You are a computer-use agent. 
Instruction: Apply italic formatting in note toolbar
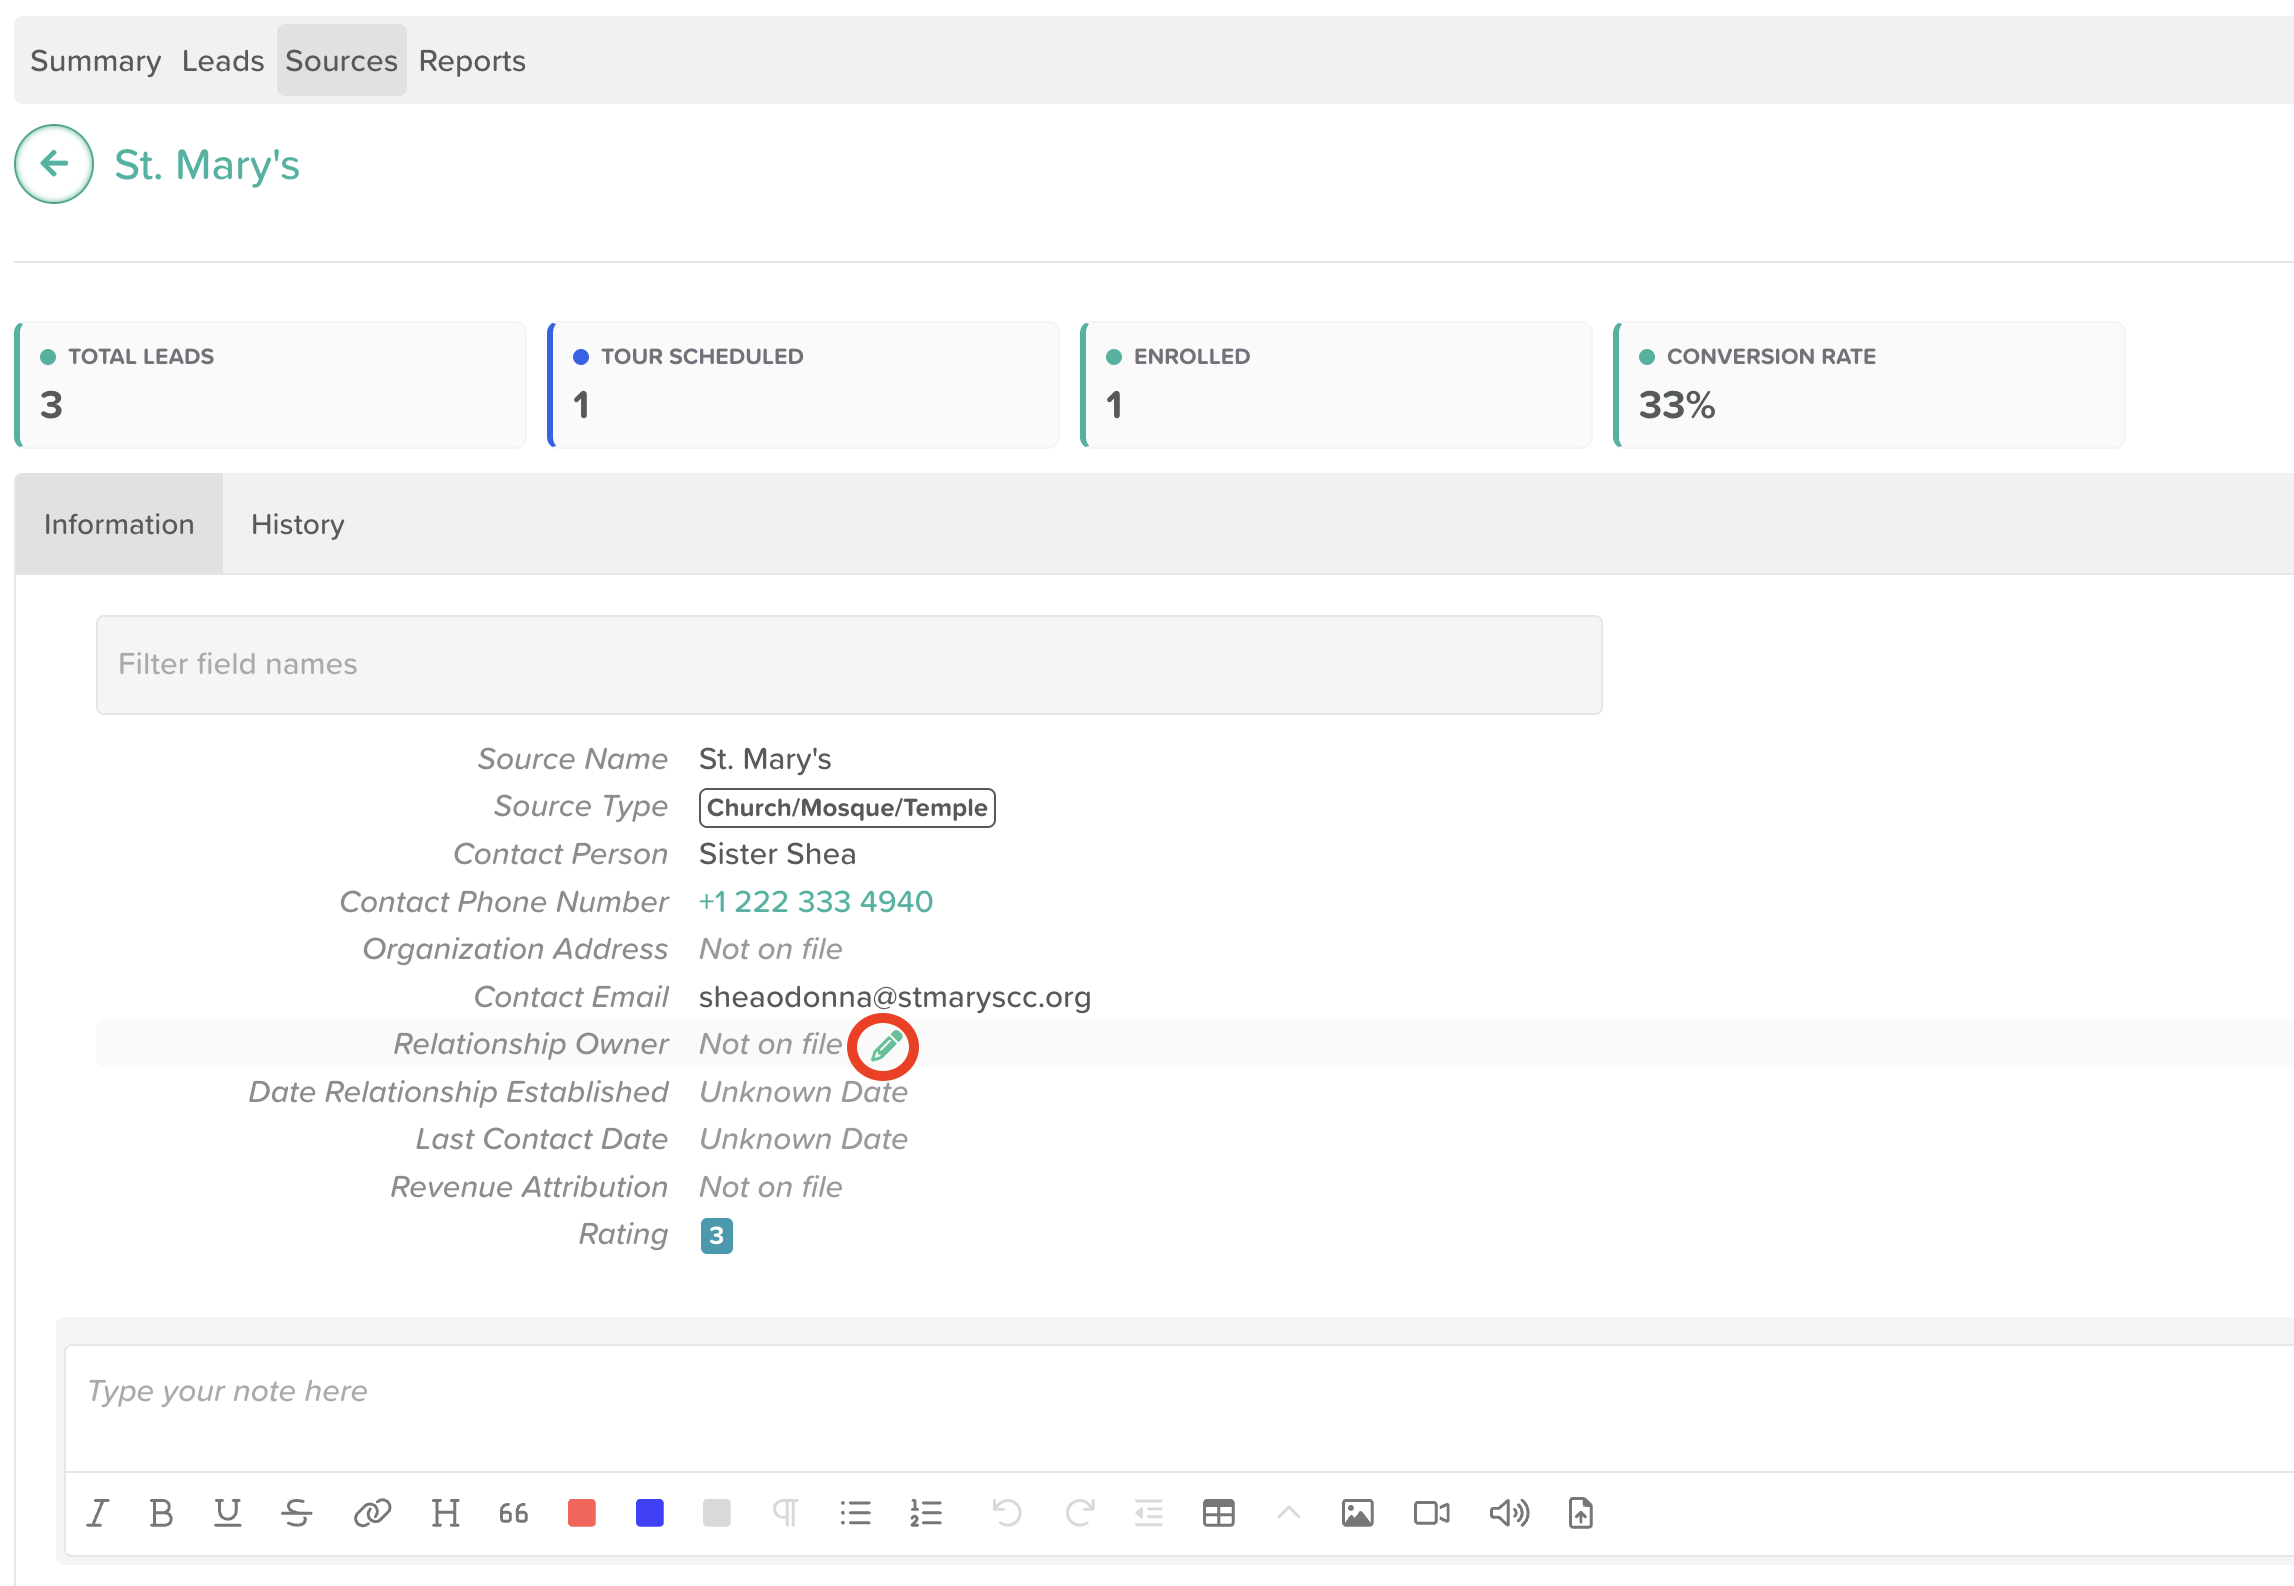(x=98, y=1513)
